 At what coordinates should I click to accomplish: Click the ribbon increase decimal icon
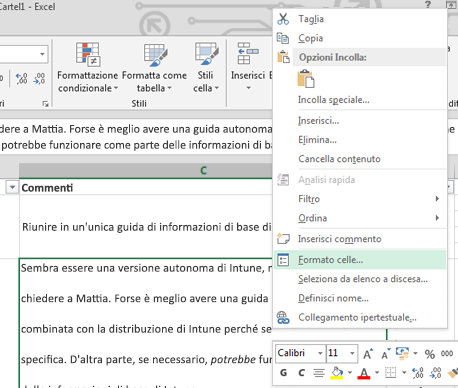(x=22, y=79)
